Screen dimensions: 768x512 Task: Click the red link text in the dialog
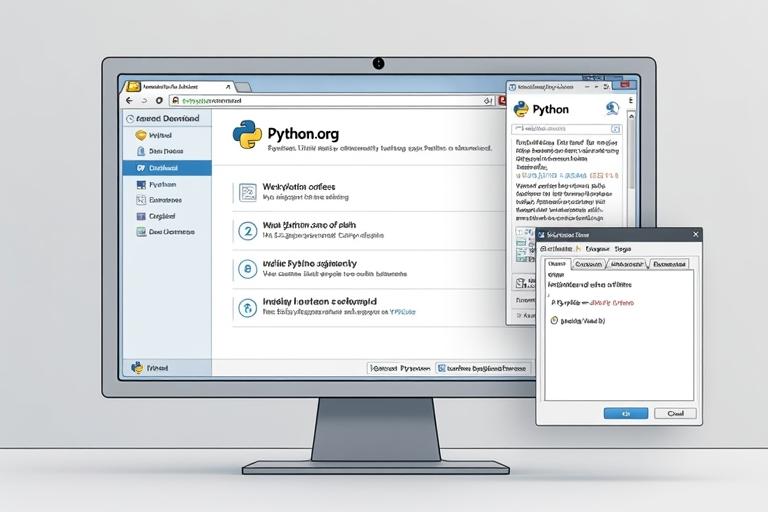coord(612,303)
